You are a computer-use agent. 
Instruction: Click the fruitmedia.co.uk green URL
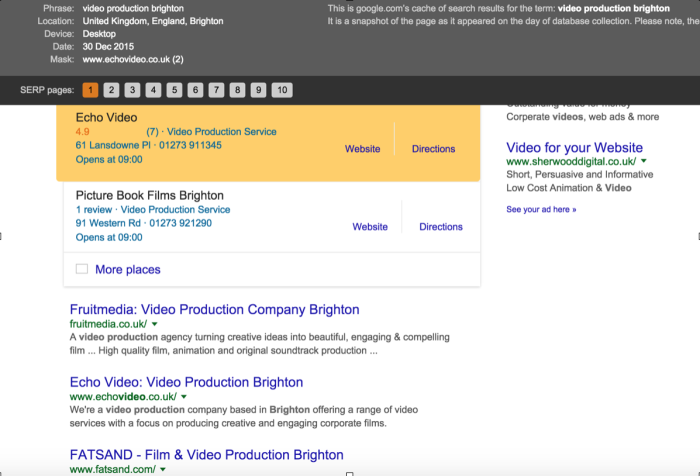tap(108, 324)
